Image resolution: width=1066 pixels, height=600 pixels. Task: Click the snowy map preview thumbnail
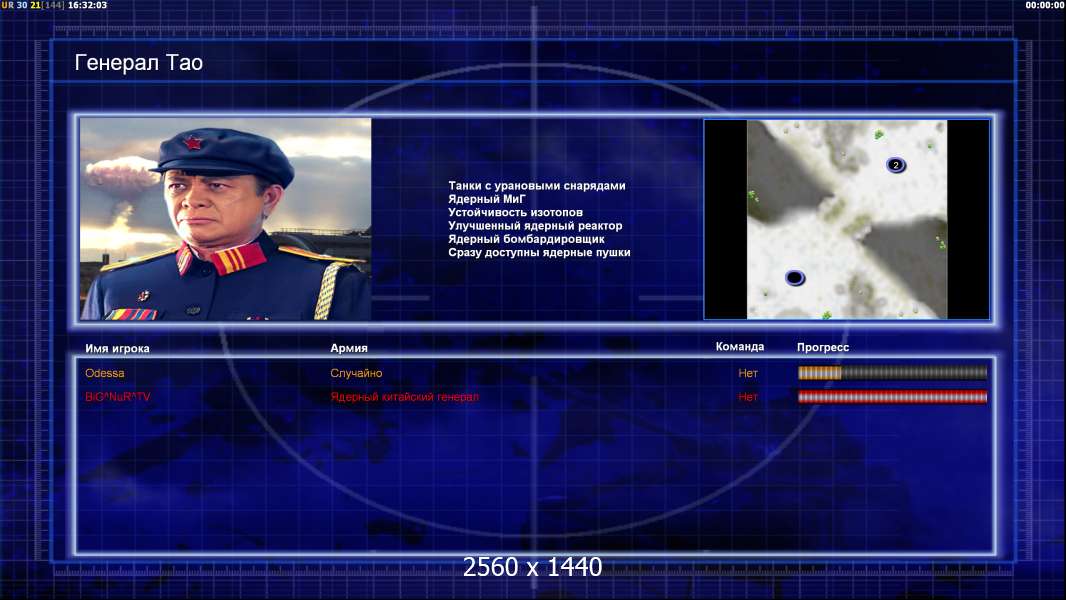coord(846,219)
